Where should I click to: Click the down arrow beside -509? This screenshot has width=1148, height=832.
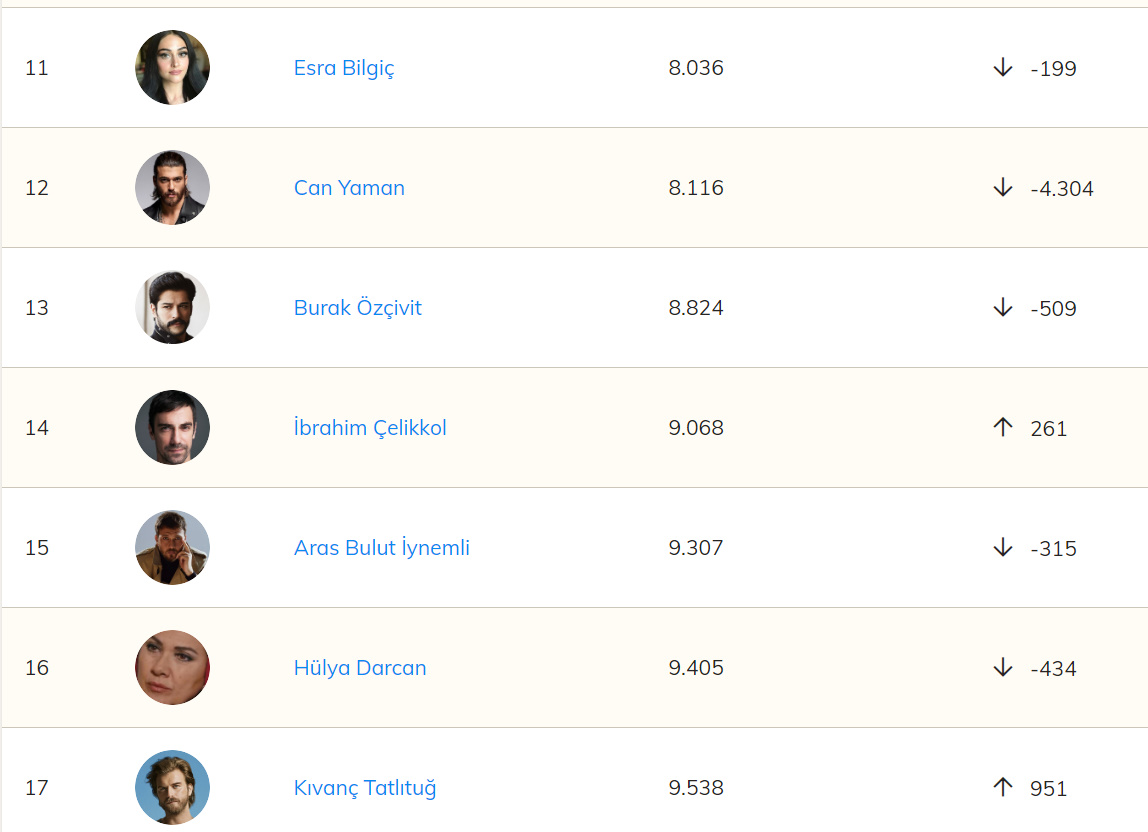point(1003,308)
